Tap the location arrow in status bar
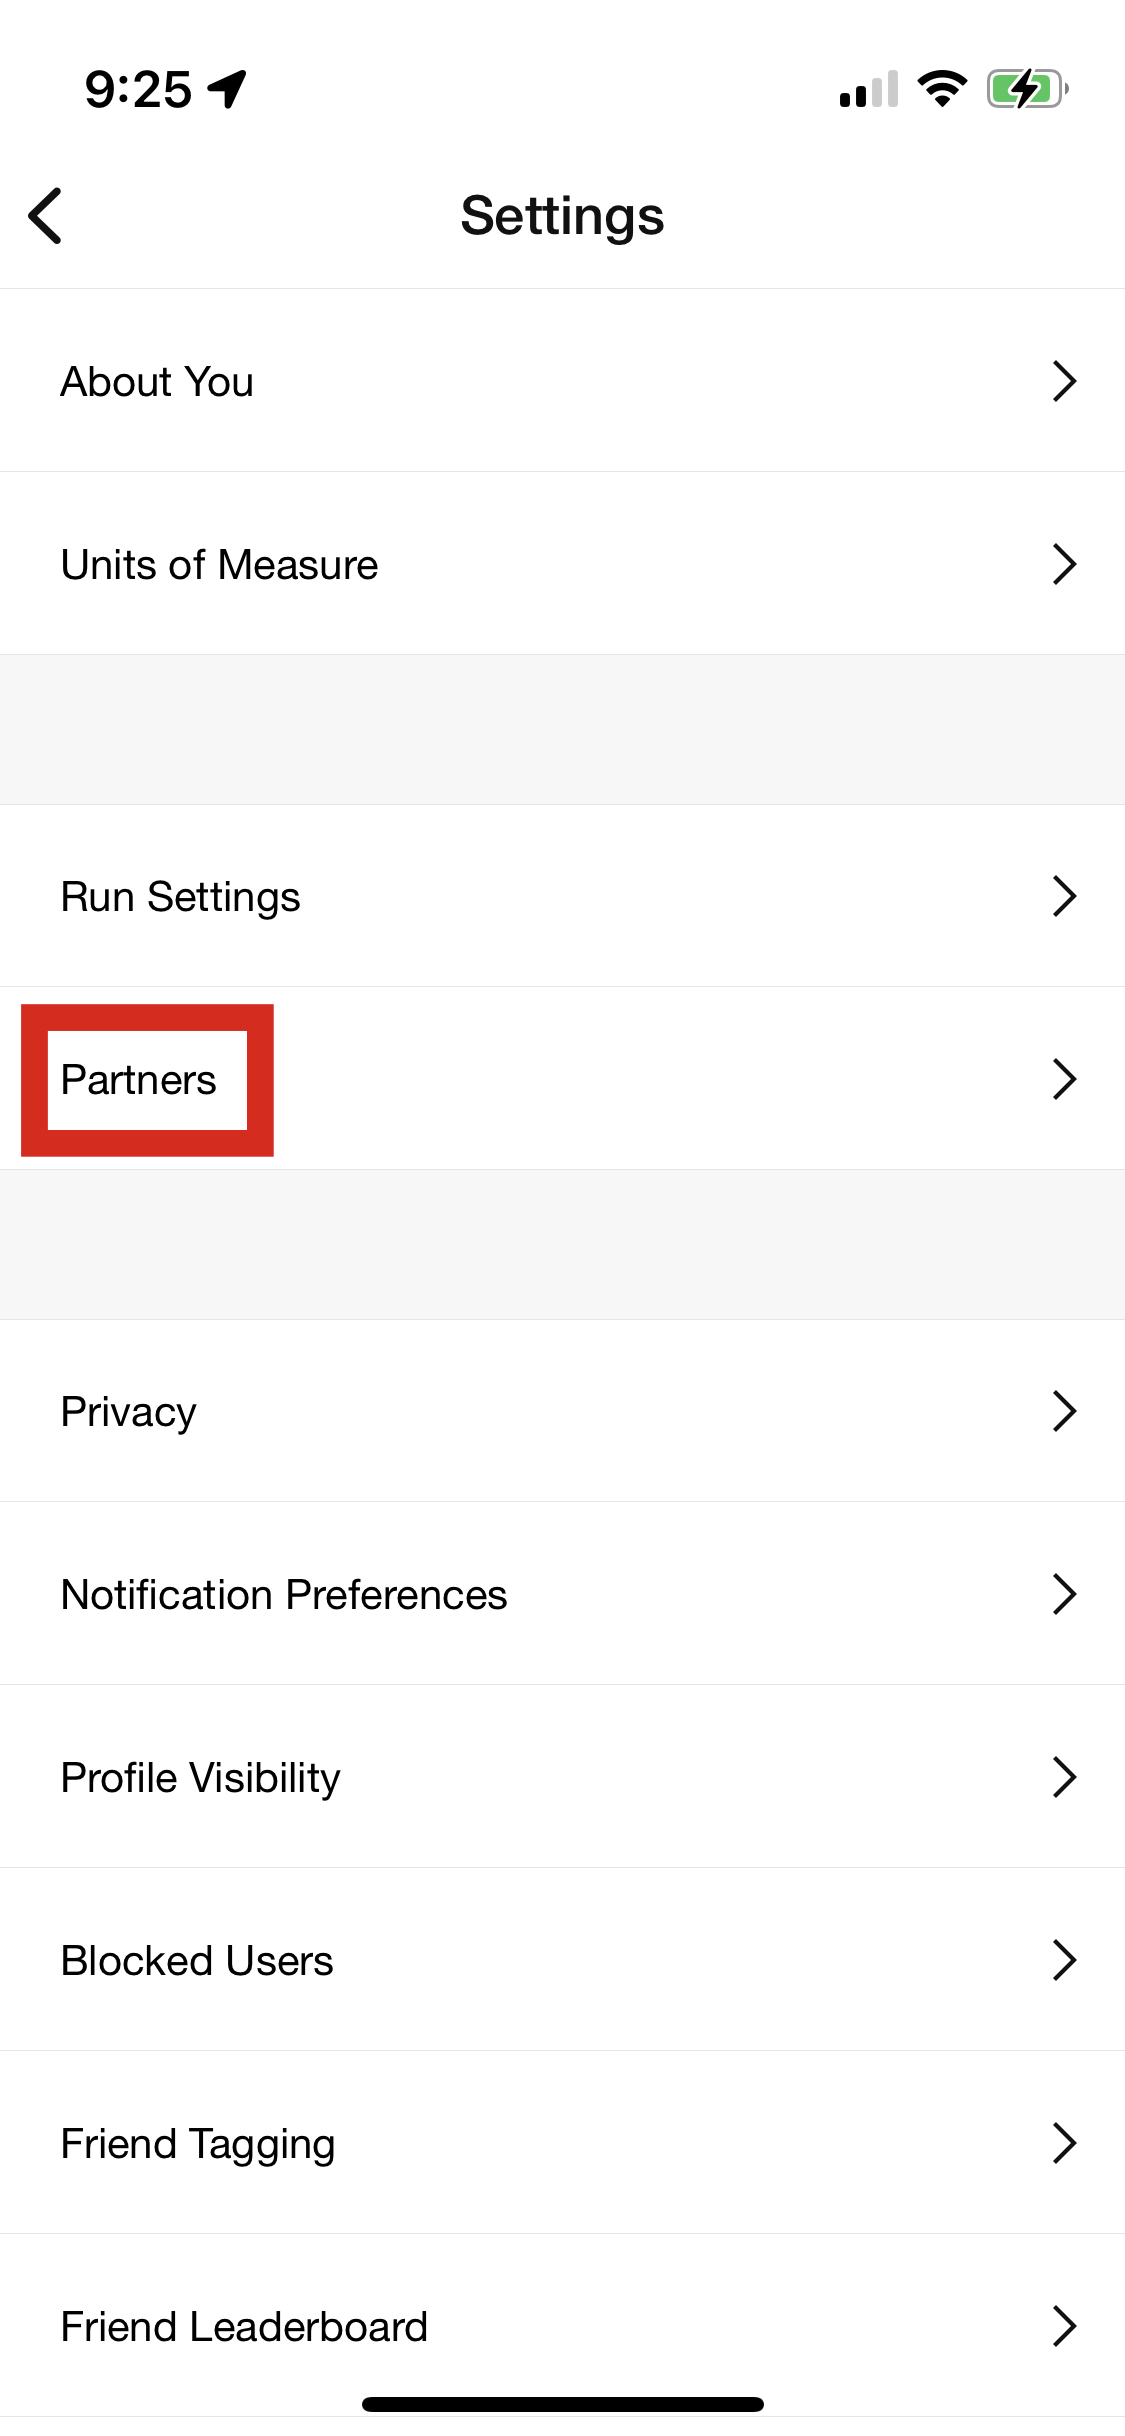The image size is (1125, 2436). tap(228, 89)
